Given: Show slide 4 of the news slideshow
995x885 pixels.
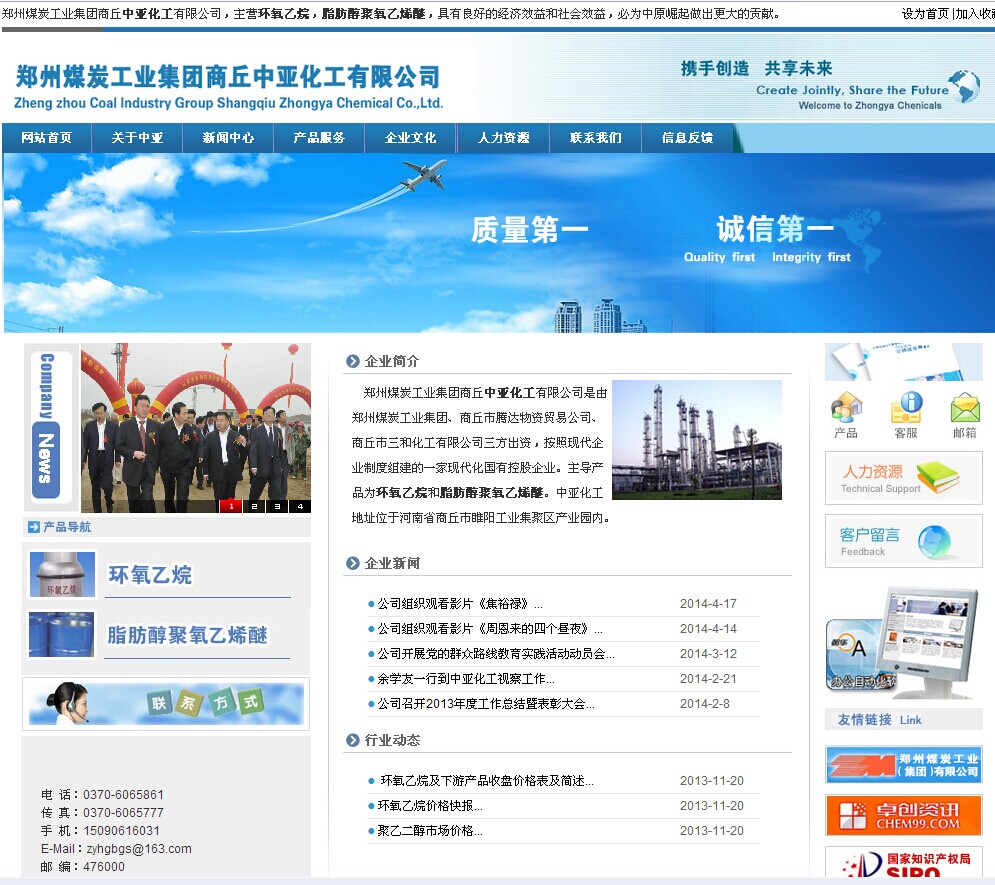Looking at the screenshot, I should 300,506.
